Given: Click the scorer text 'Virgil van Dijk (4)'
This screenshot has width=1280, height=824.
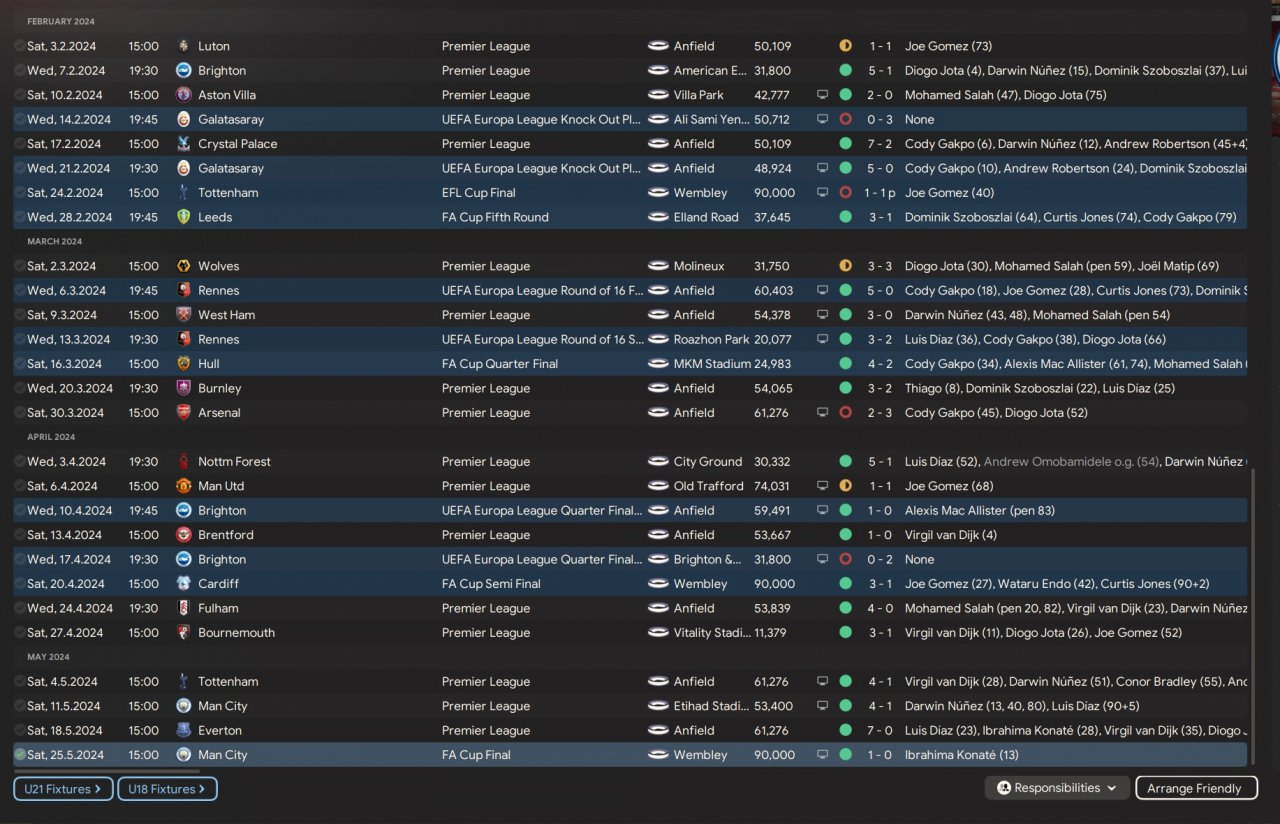Looking at the screenshot, I should tap(951, 535).
